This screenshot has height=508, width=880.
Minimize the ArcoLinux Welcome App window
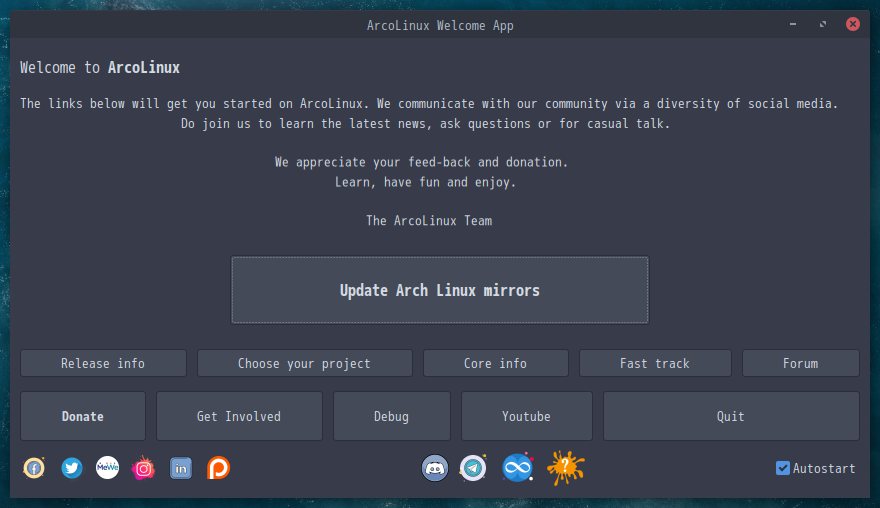click(x=792, y=24)
